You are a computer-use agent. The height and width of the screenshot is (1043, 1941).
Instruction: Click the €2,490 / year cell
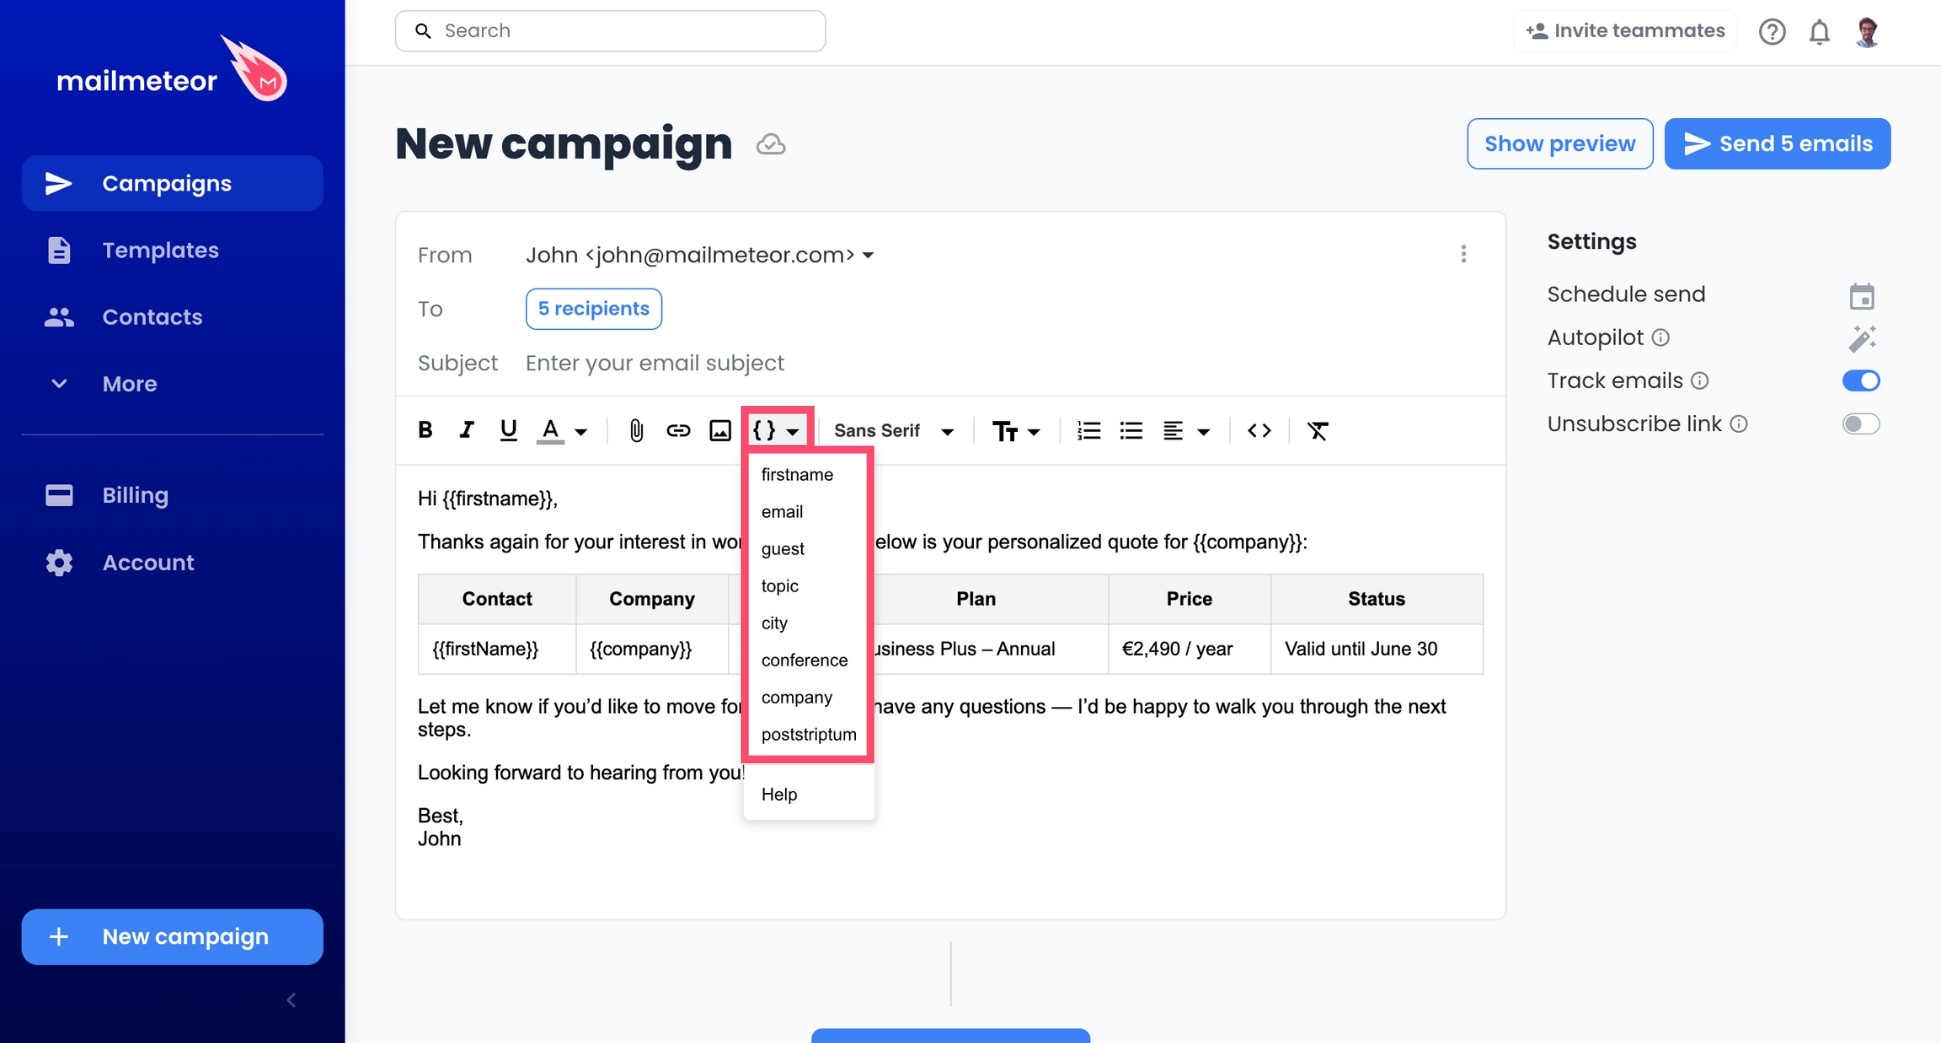point(1189,649)
